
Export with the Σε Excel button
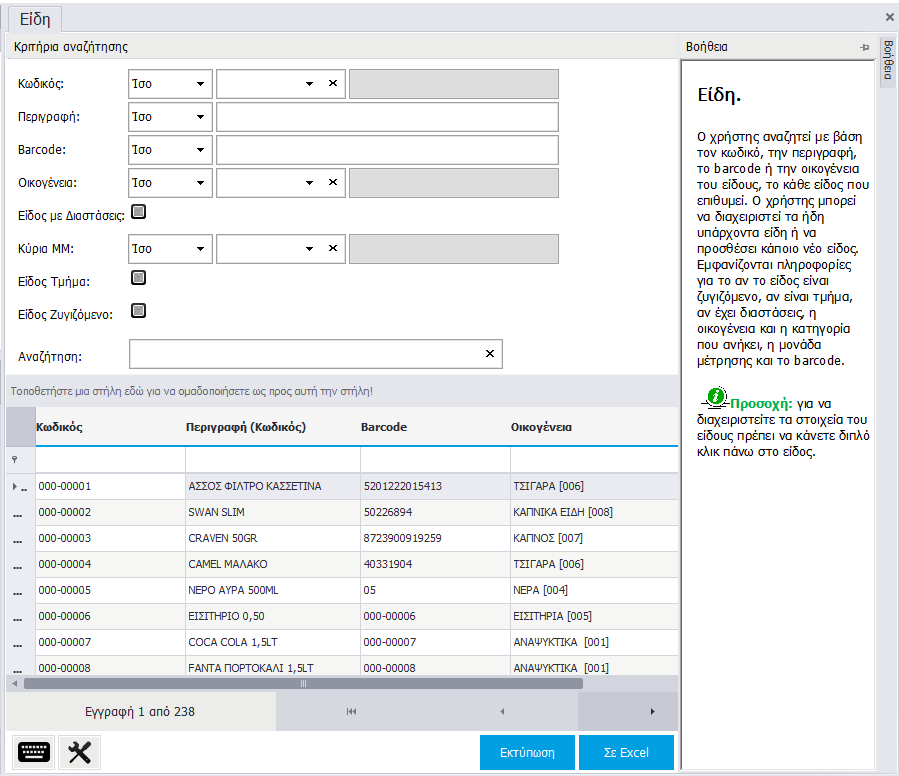pos(627,752)
